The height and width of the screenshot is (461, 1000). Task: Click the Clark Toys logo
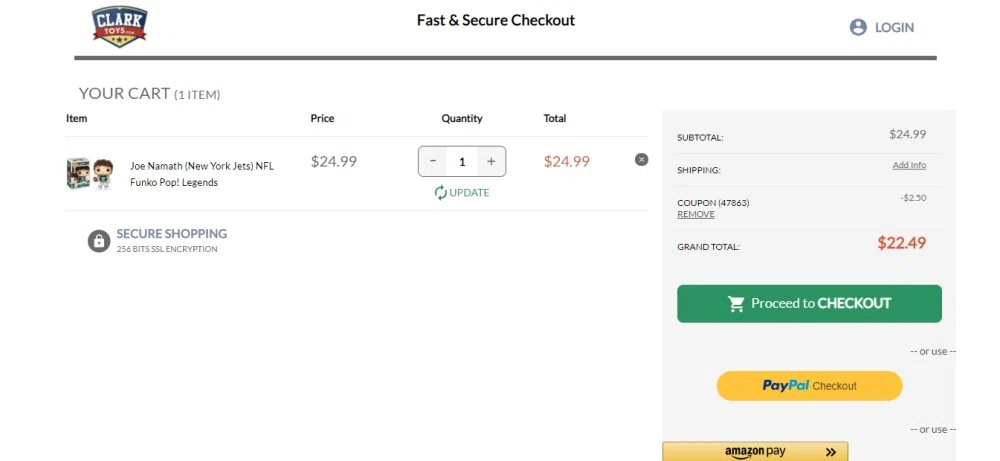pyautogui.click(x=119, y=26)
